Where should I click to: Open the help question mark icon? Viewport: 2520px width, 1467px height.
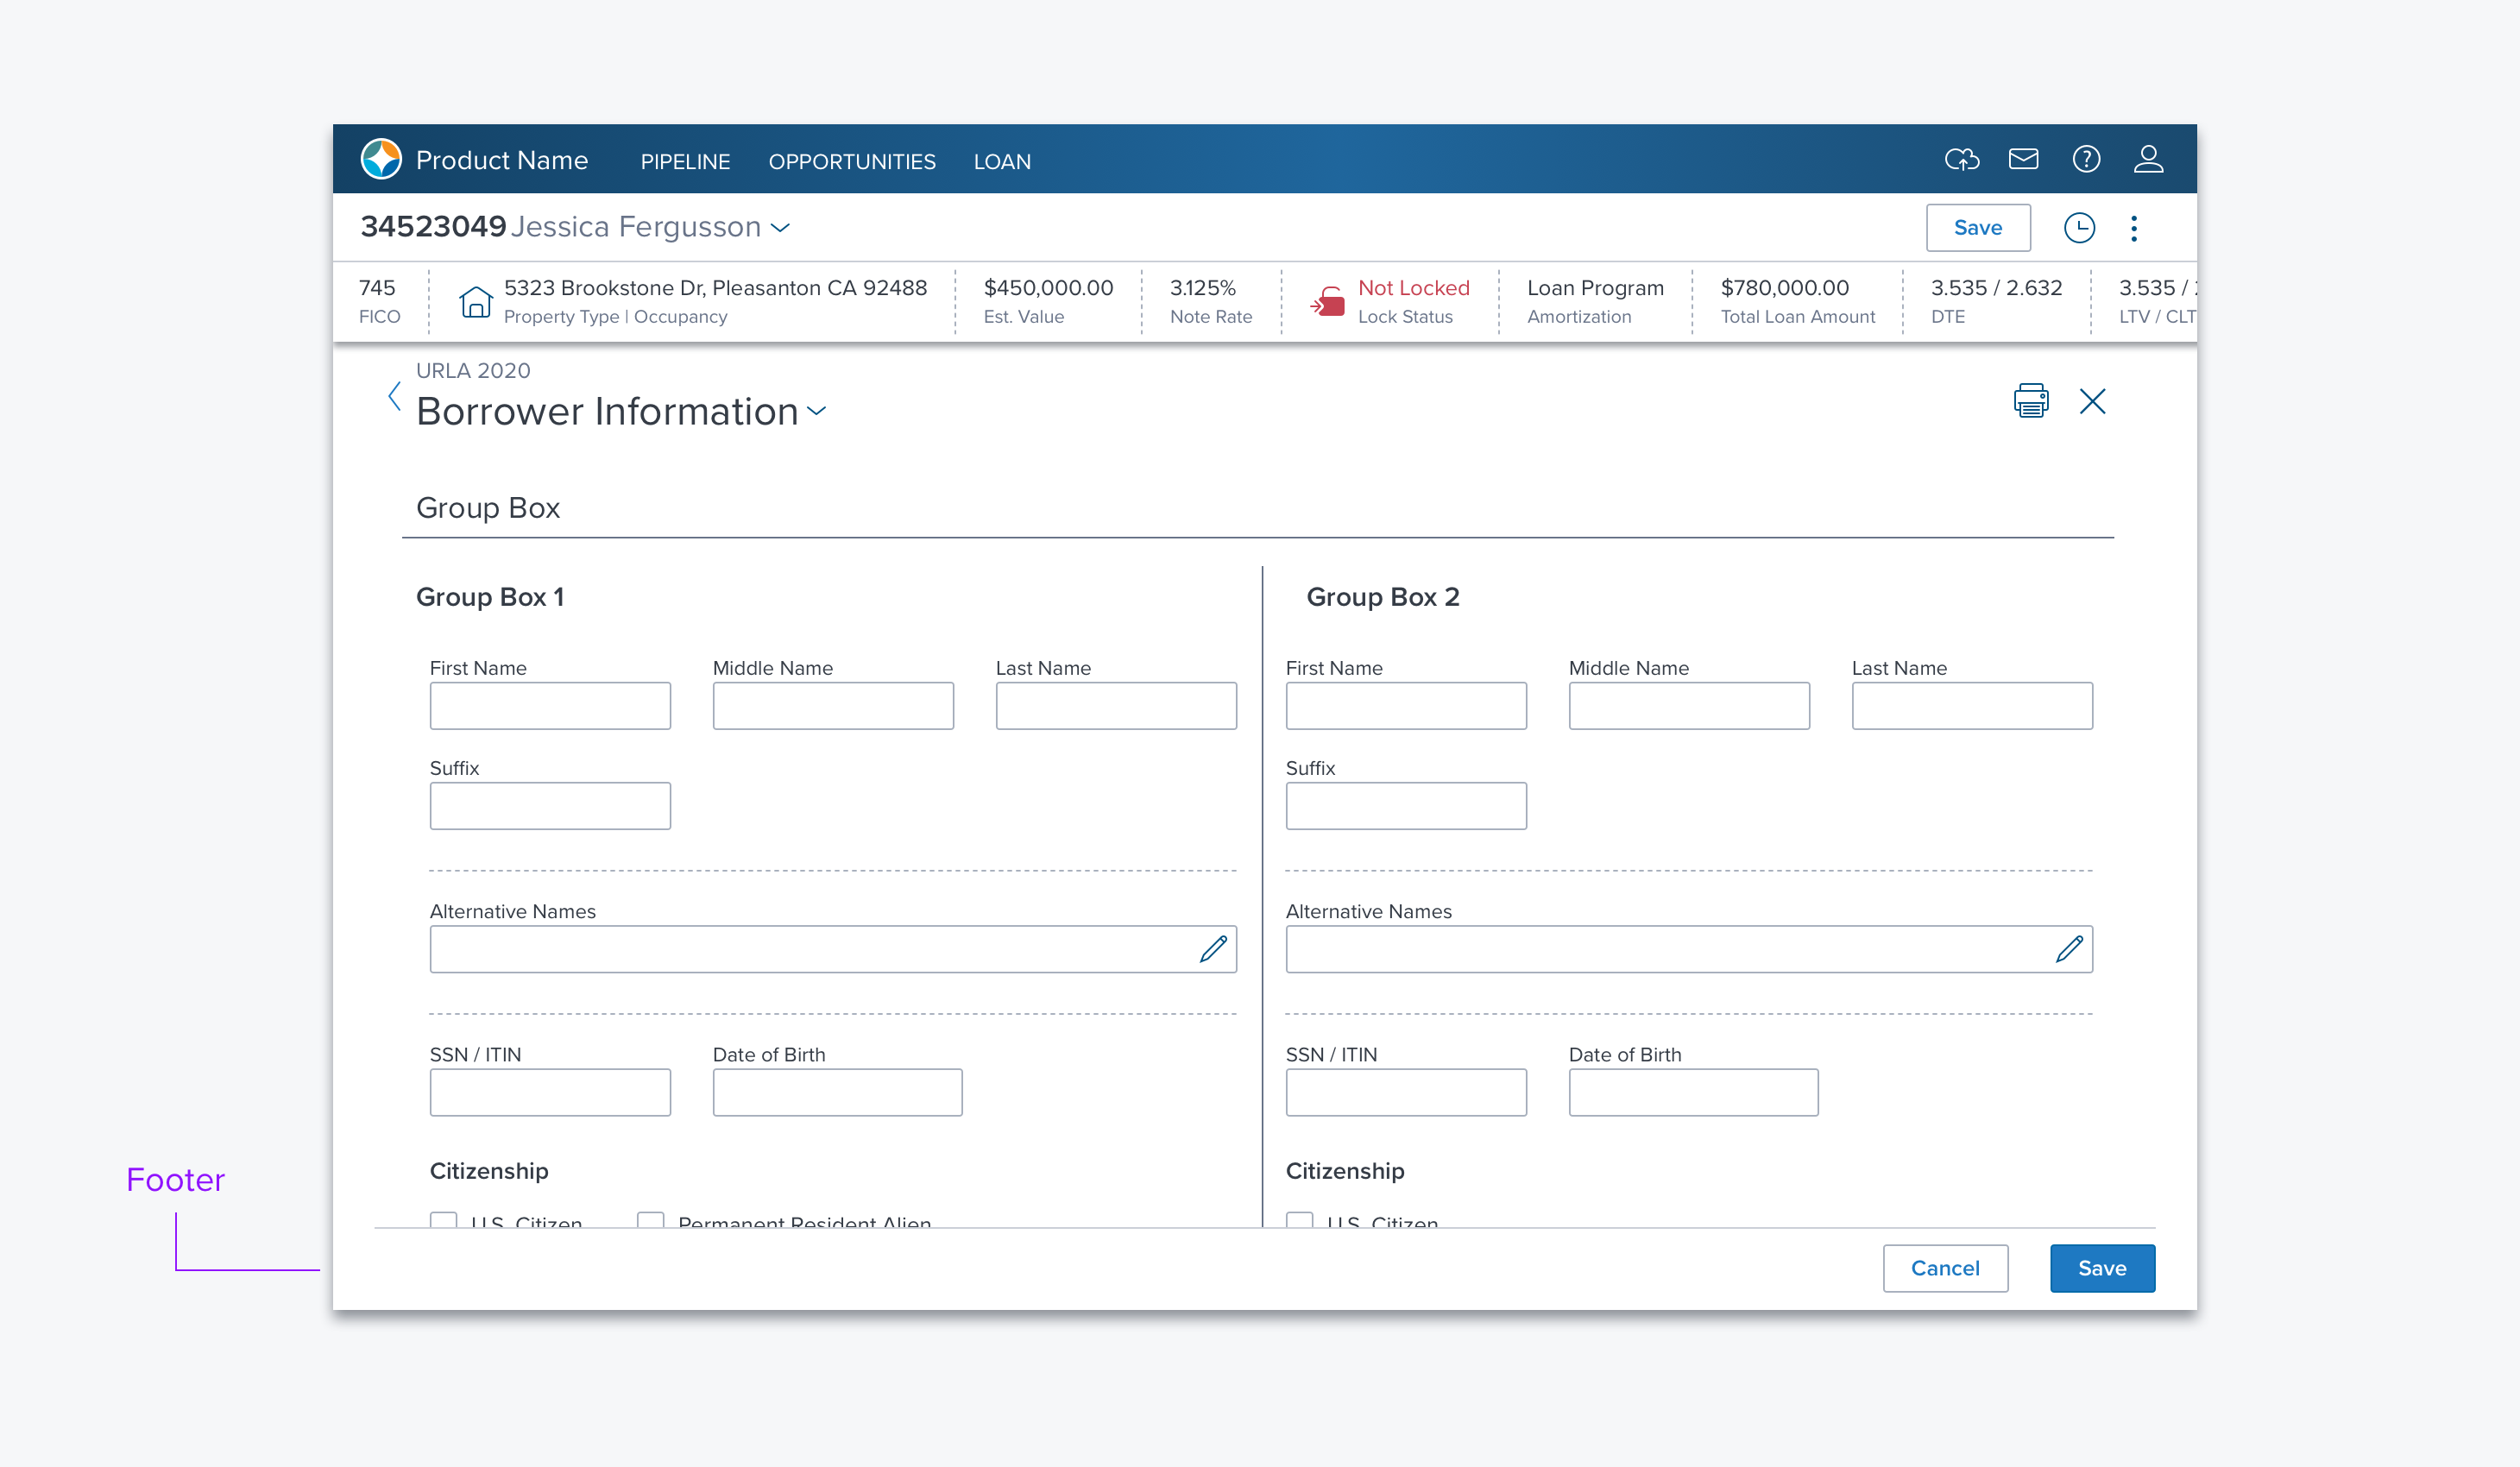[2086, 159]
